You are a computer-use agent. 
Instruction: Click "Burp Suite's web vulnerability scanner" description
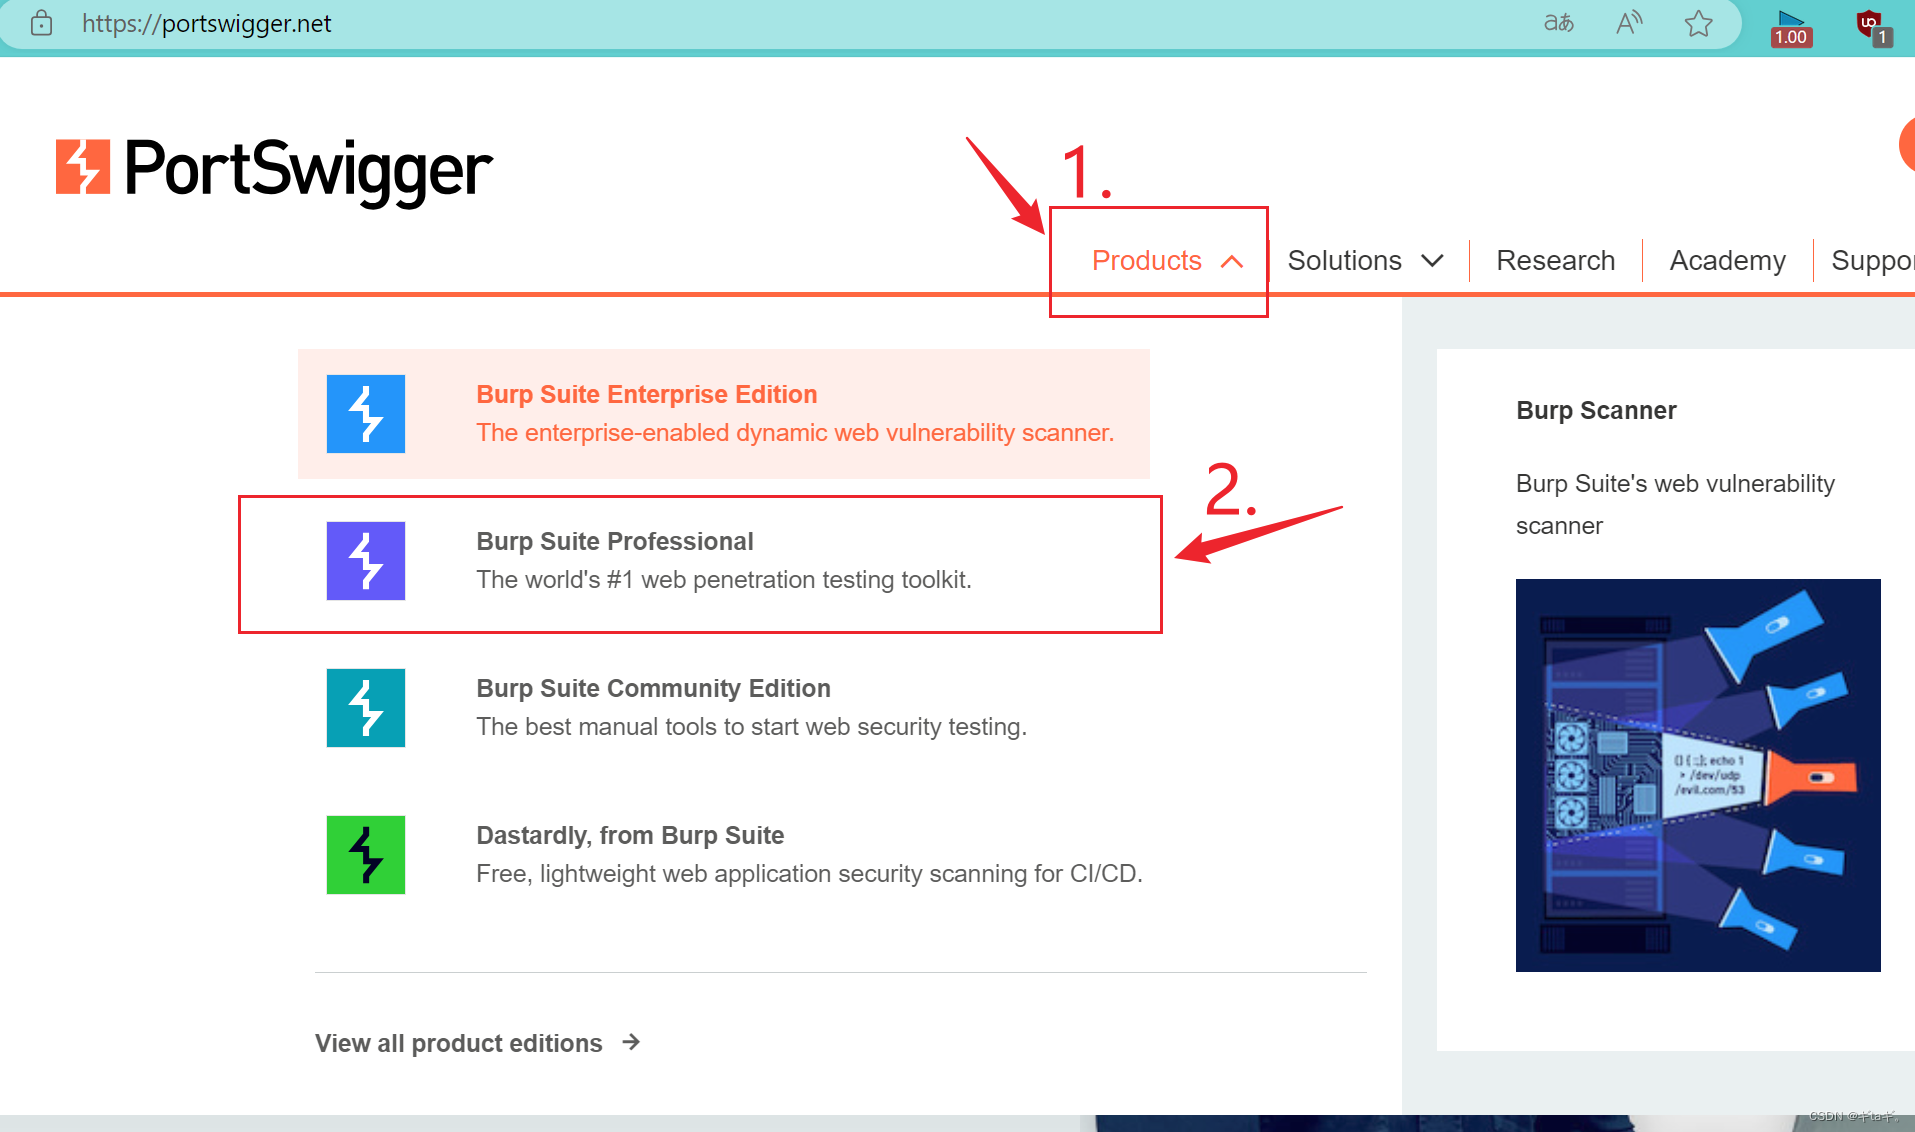coord(1675,505)
